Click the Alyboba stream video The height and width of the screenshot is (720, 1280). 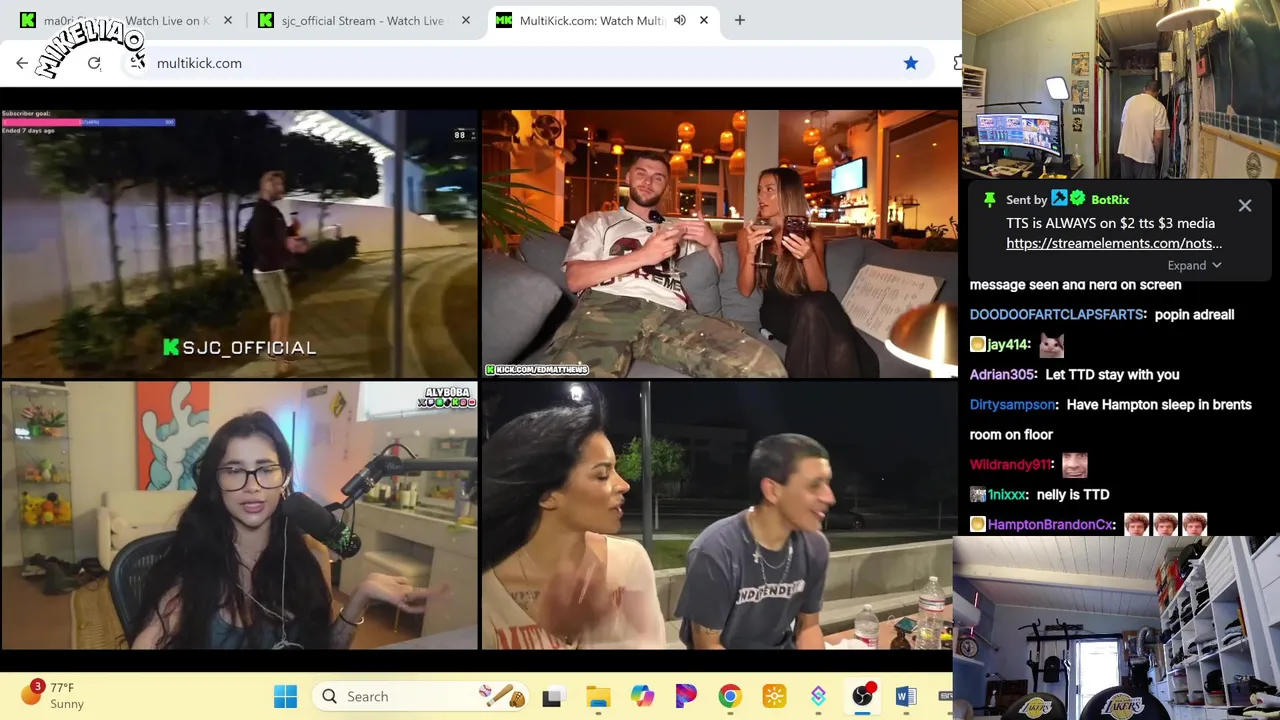(x=239, y=516)
